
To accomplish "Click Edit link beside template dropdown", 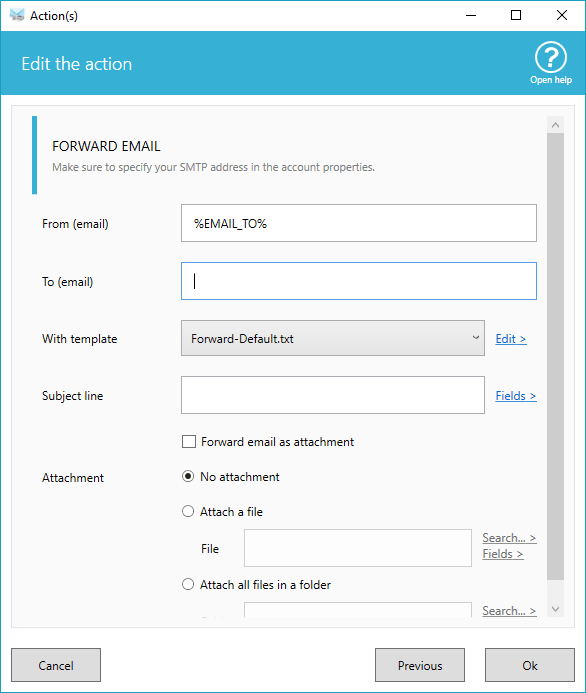I will (x=511, y=339).
